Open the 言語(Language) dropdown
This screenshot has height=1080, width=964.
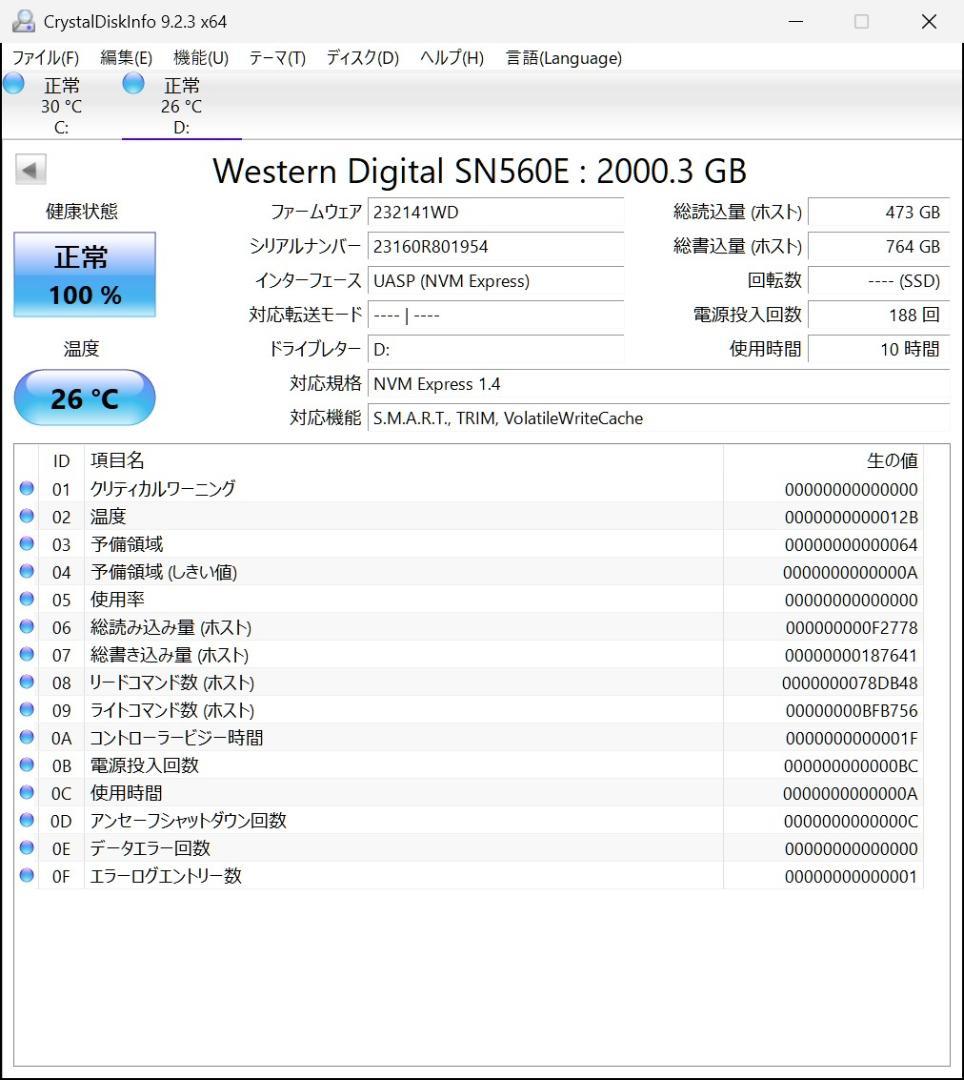(x=563, y=58)
